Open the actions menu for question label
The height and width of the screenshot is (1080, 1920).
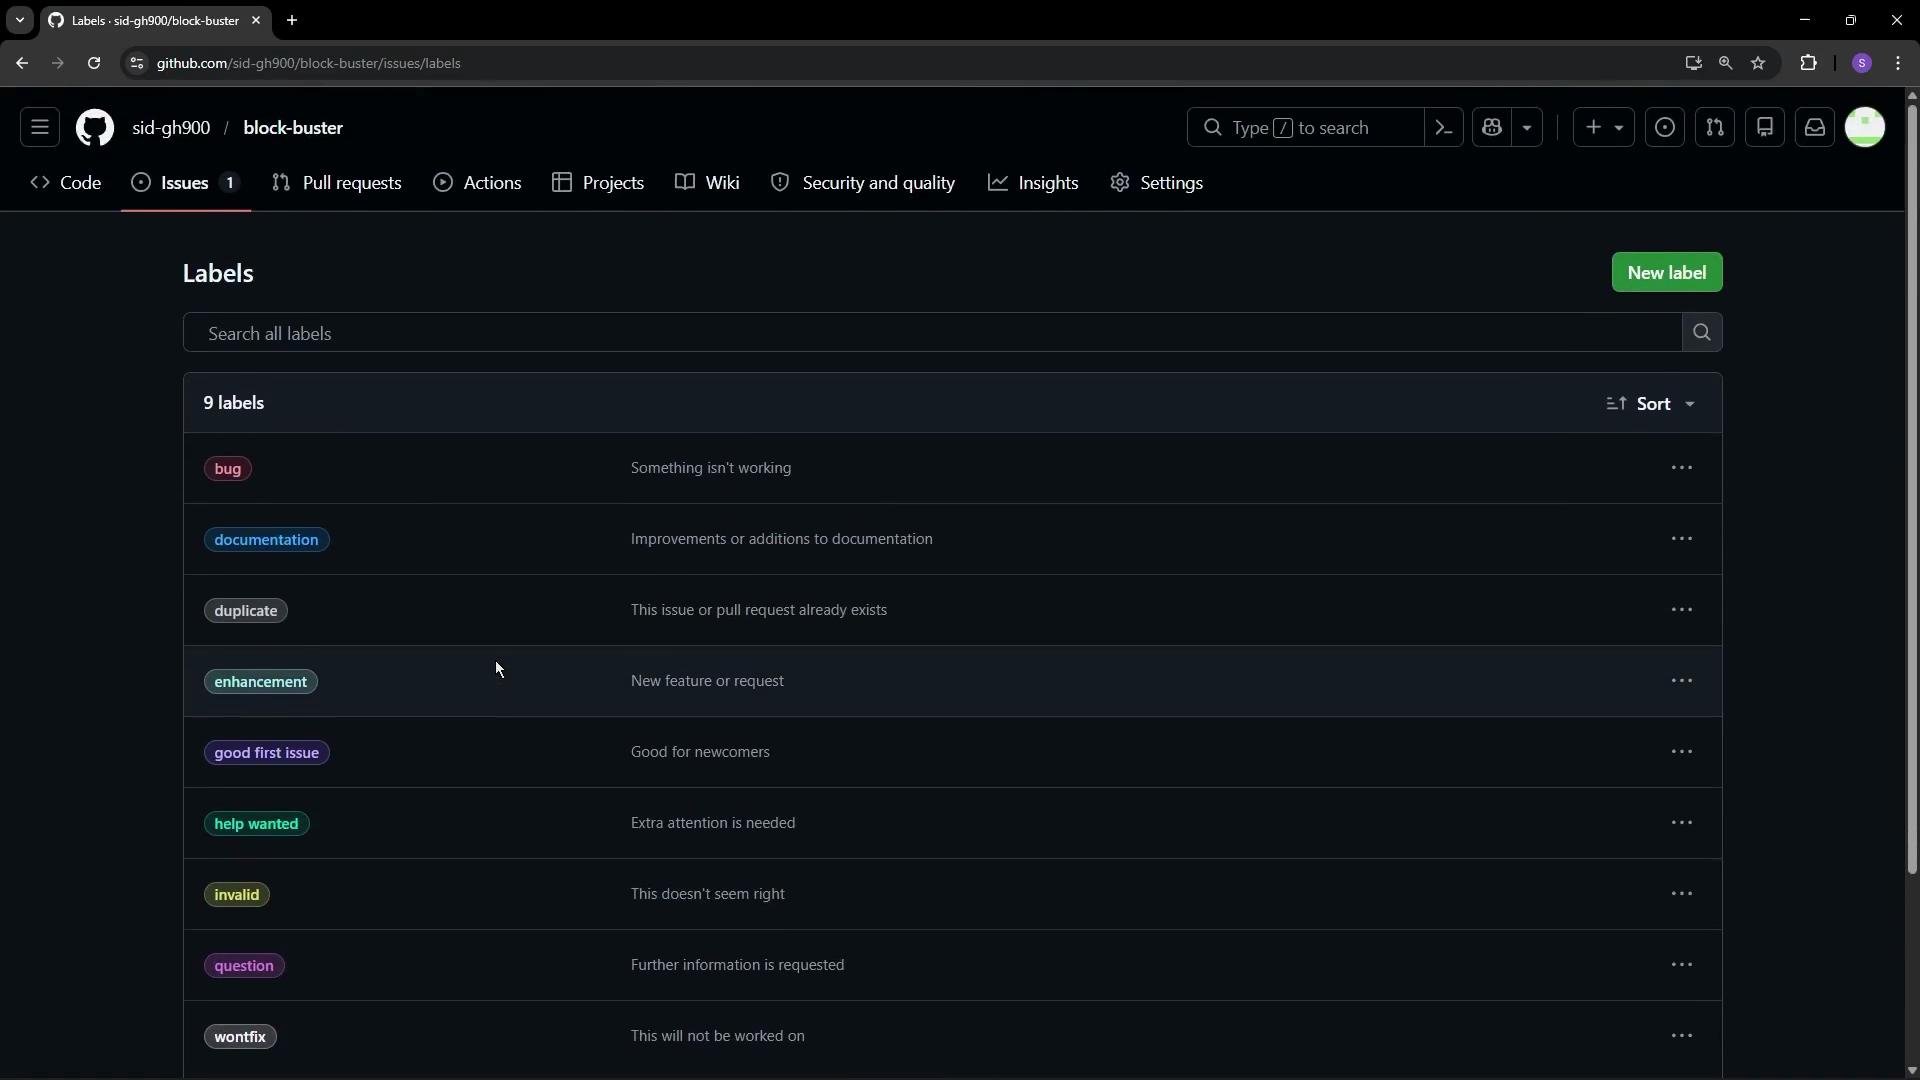[1682, 965]
